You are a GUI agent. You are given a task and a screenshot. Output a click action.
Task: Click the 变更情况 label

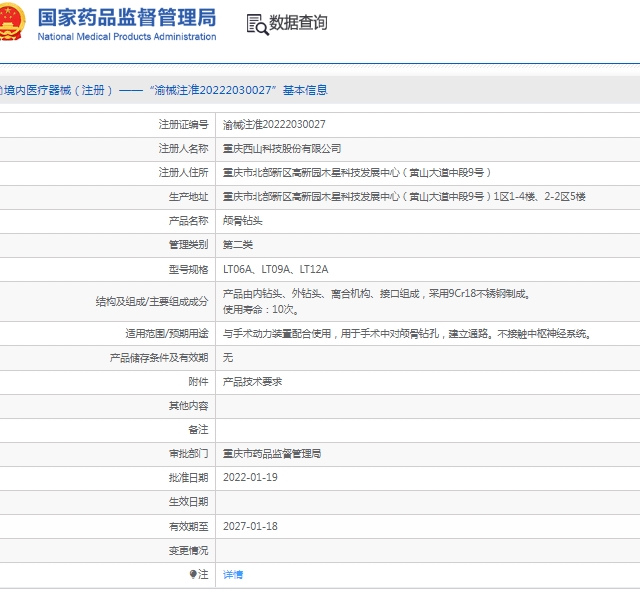pos(188,551)
